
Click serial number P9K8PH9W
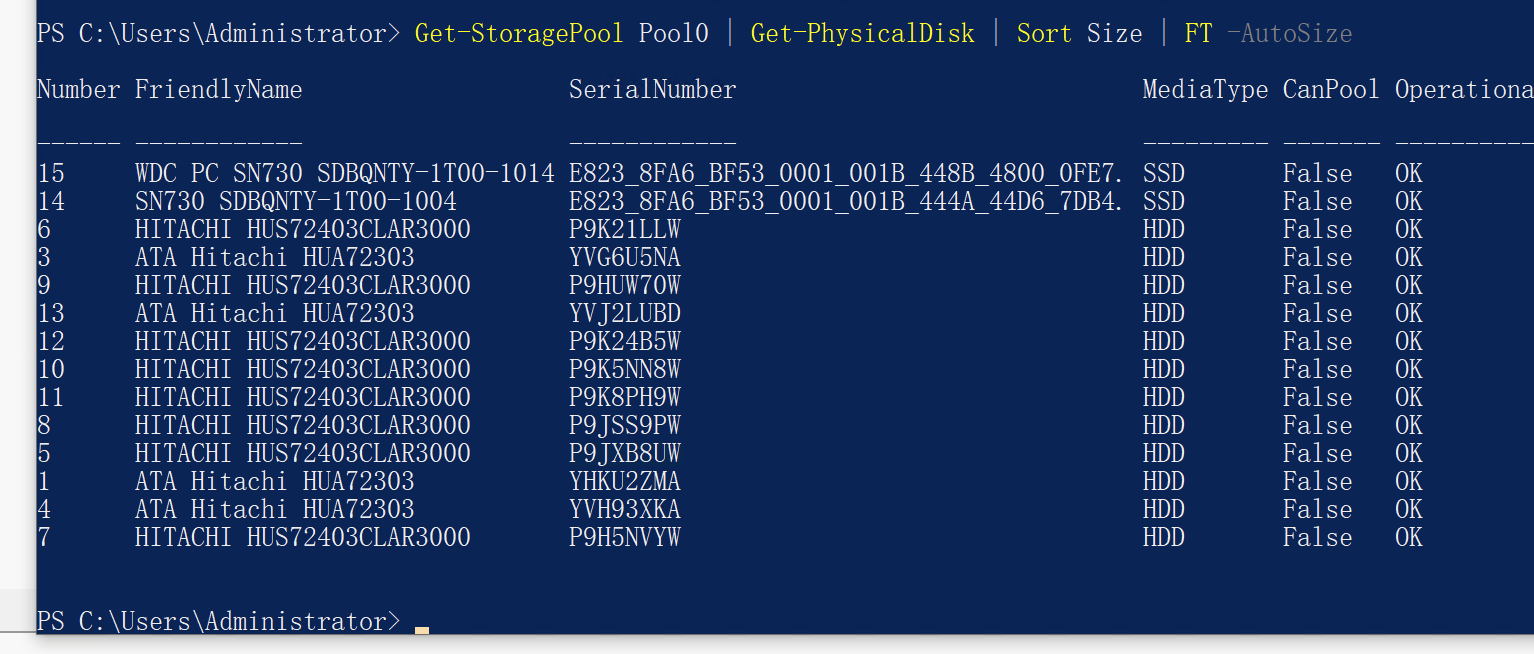point(624,398)
